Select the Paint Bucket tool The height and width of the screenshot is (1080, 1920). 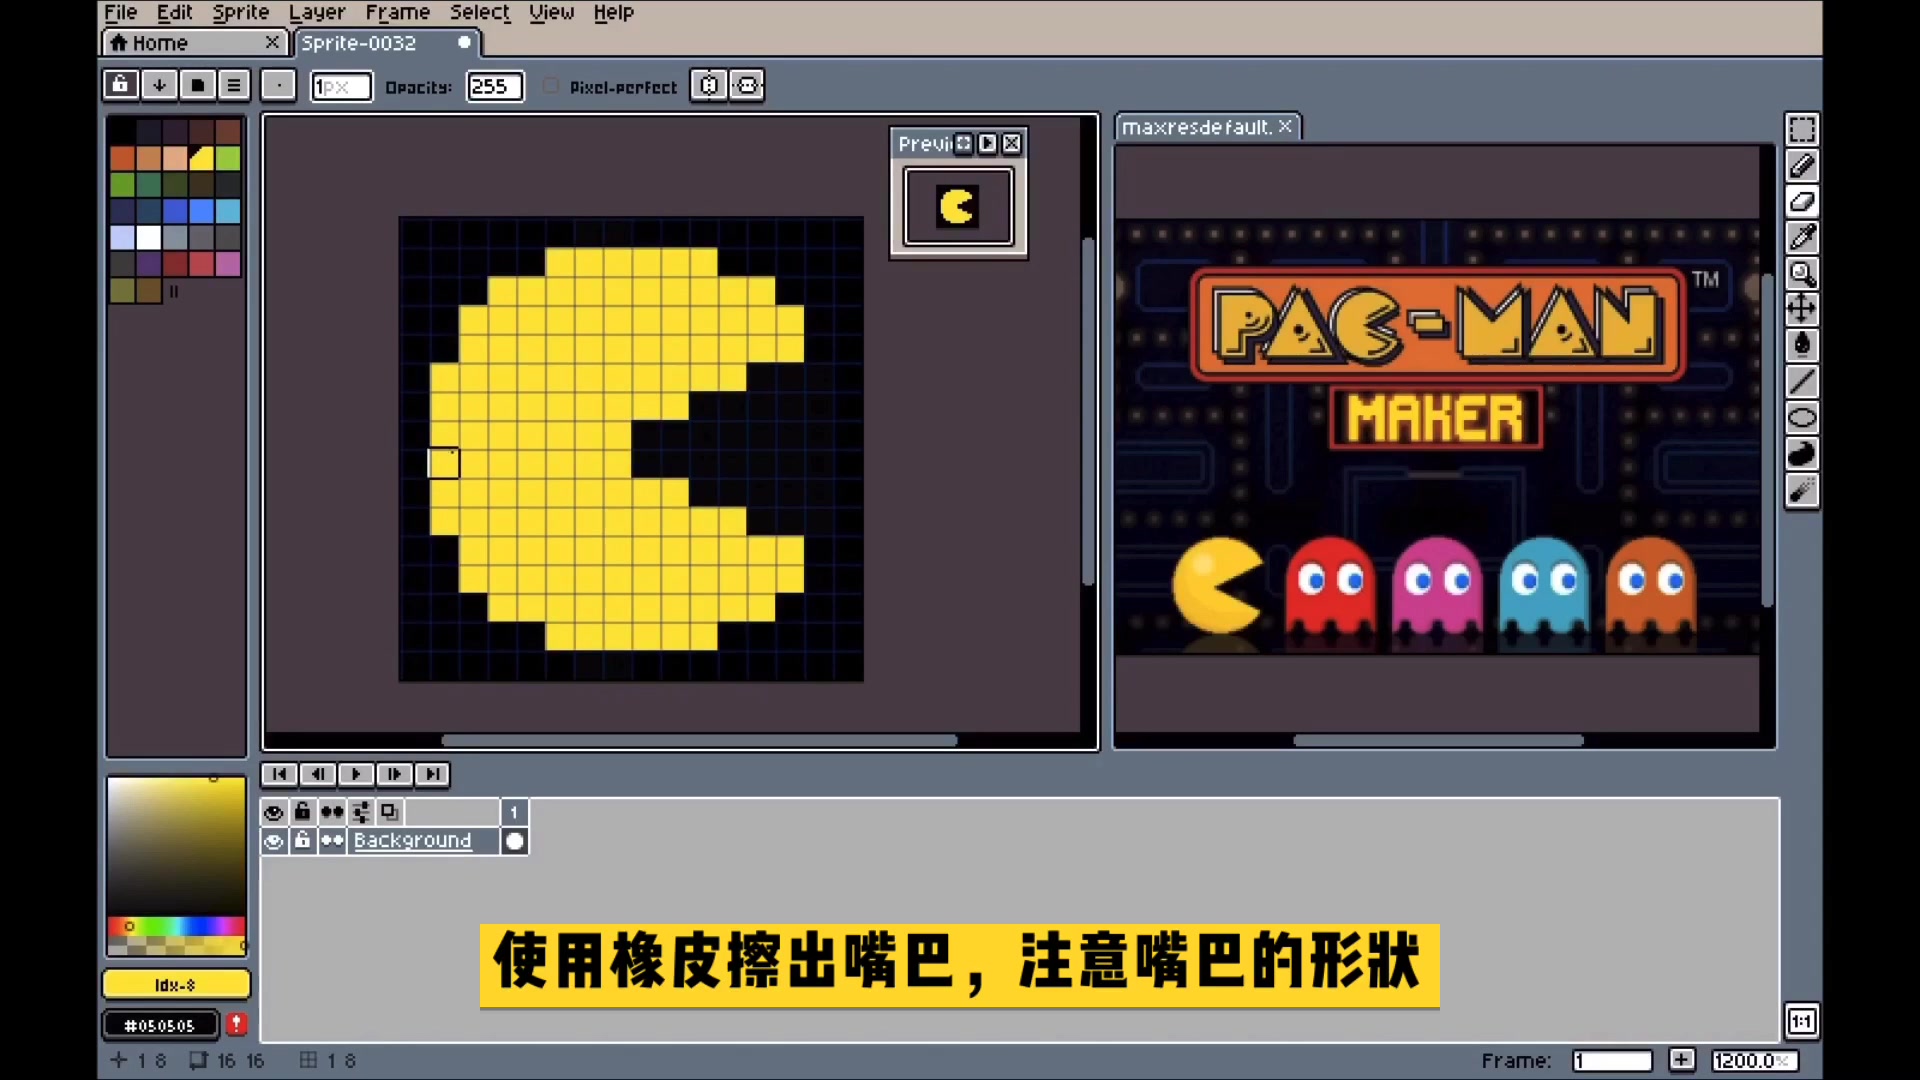tap(1802, 345)
